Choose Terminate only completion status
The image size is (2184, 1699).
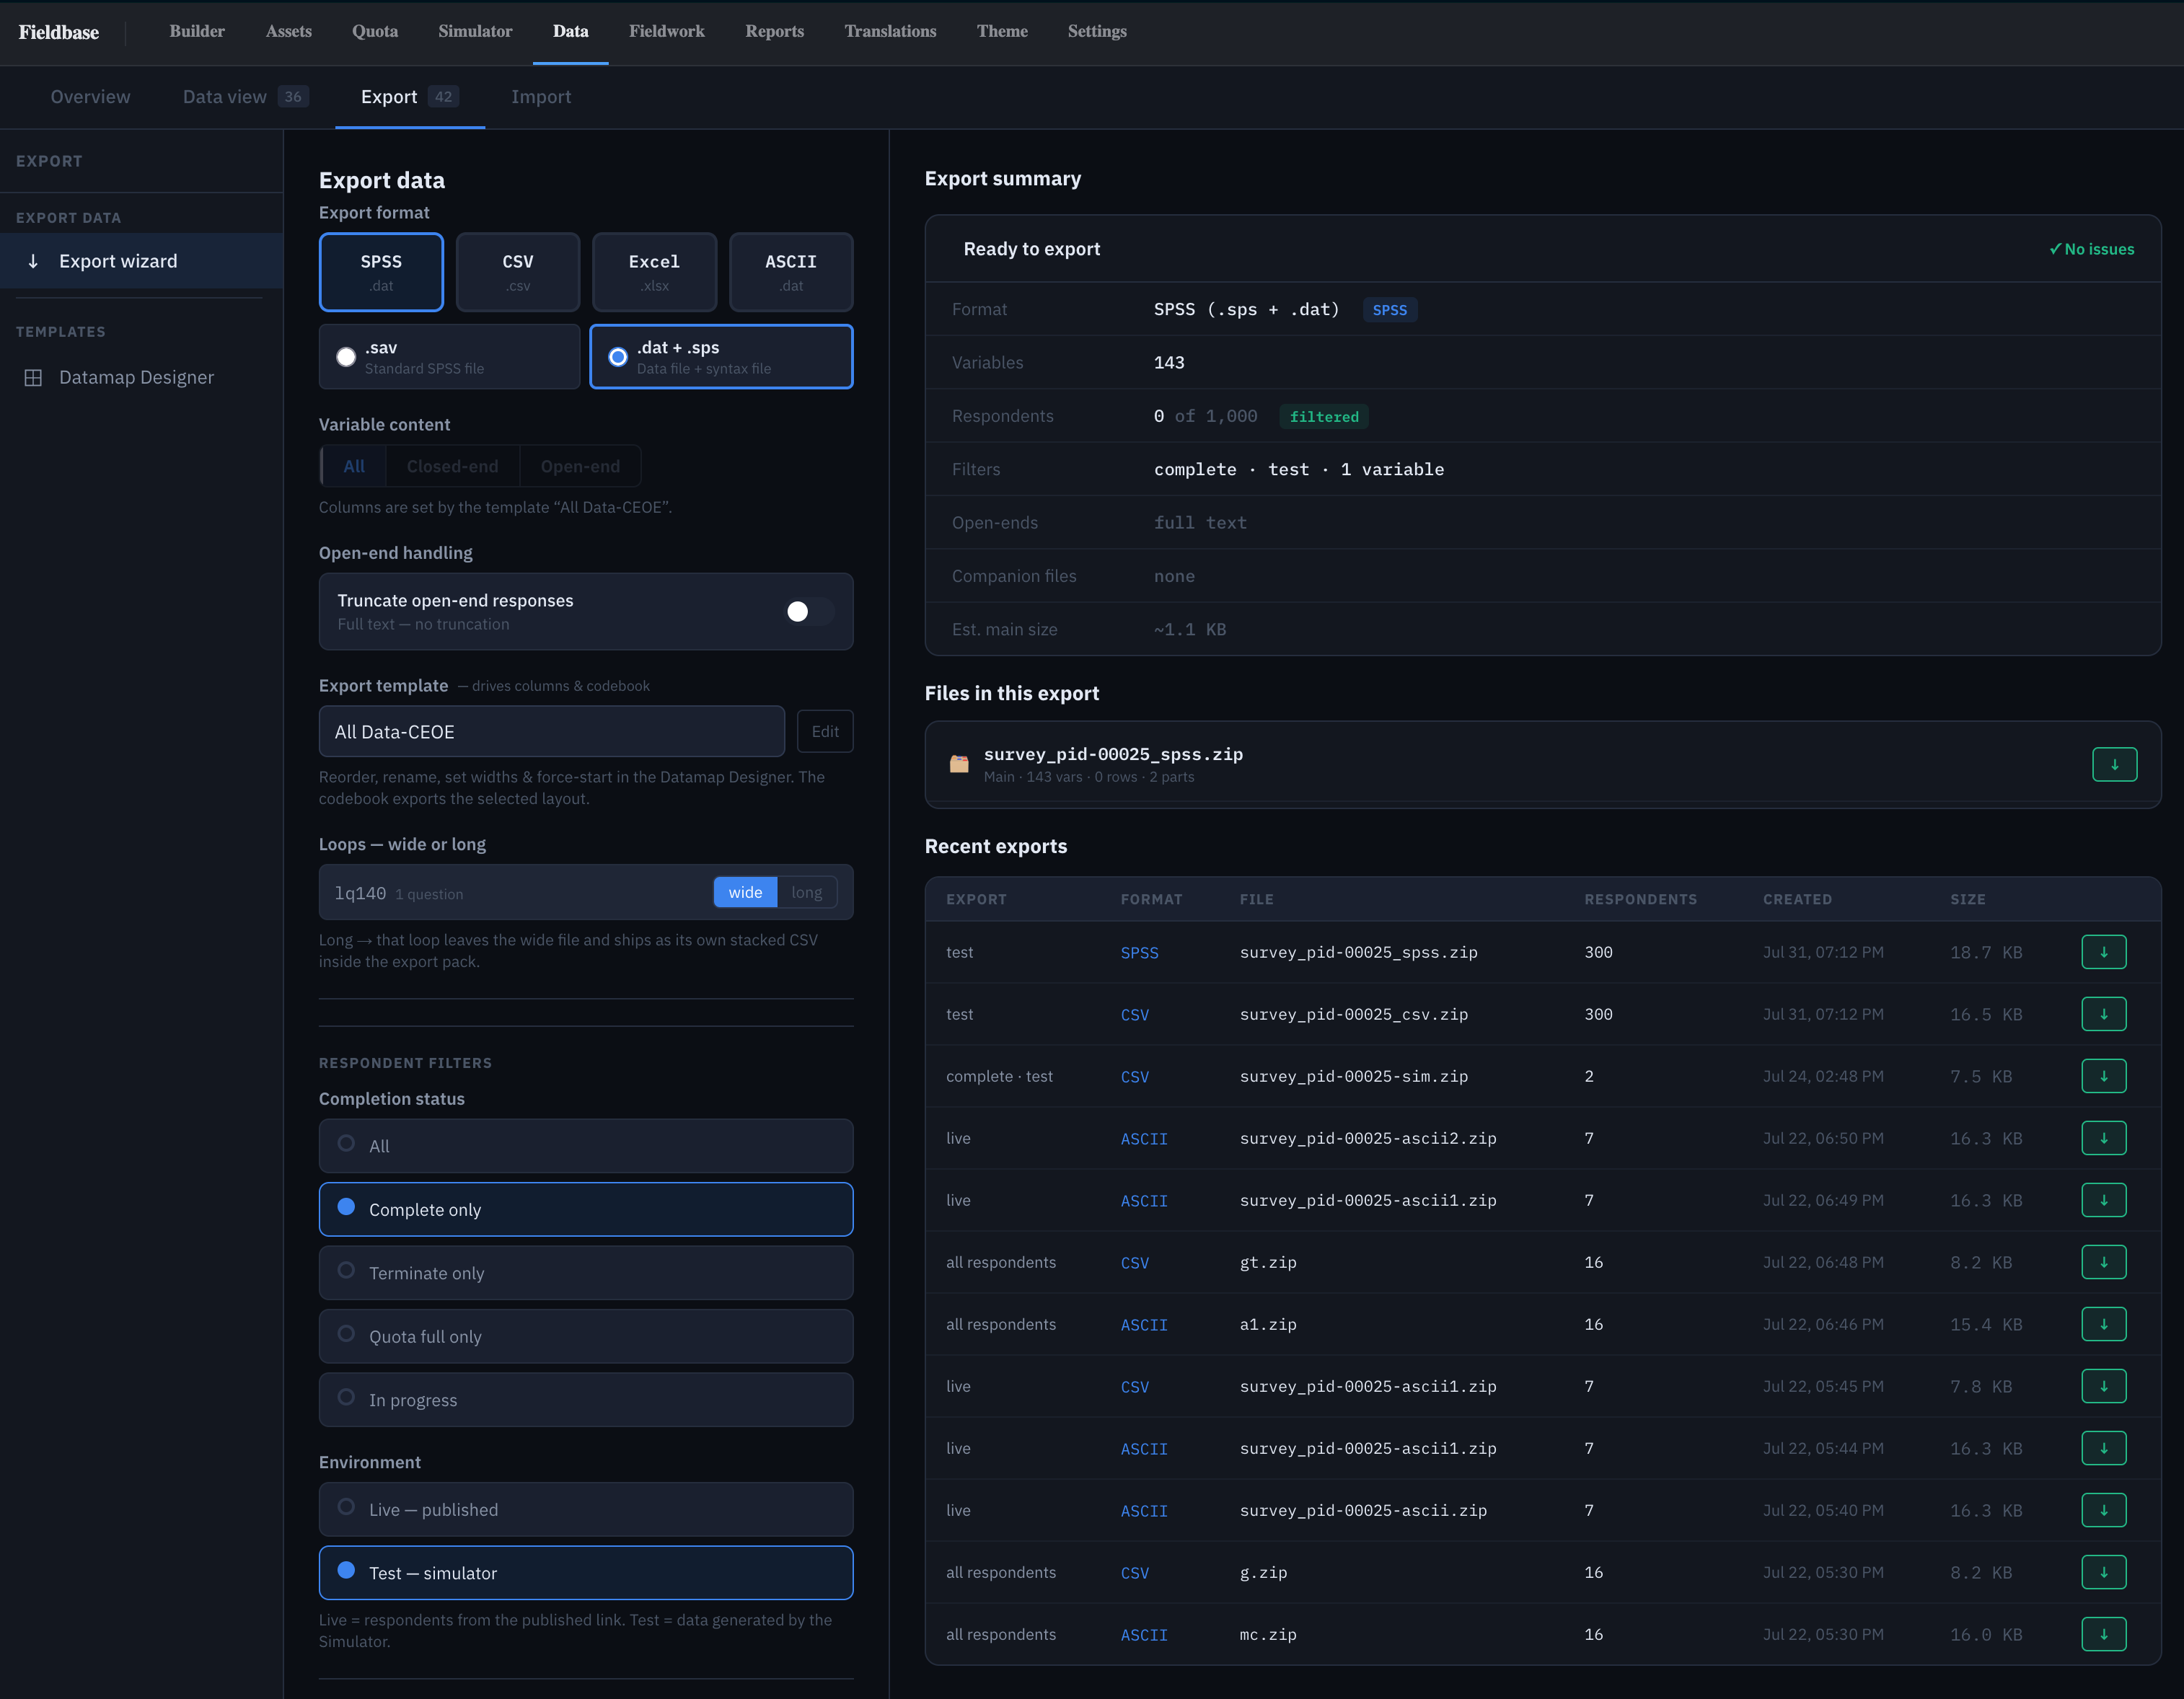586,1273
